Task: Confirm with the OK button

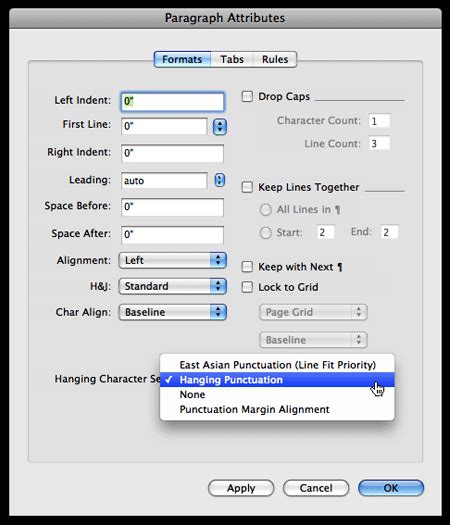Action: coord(391,488)
